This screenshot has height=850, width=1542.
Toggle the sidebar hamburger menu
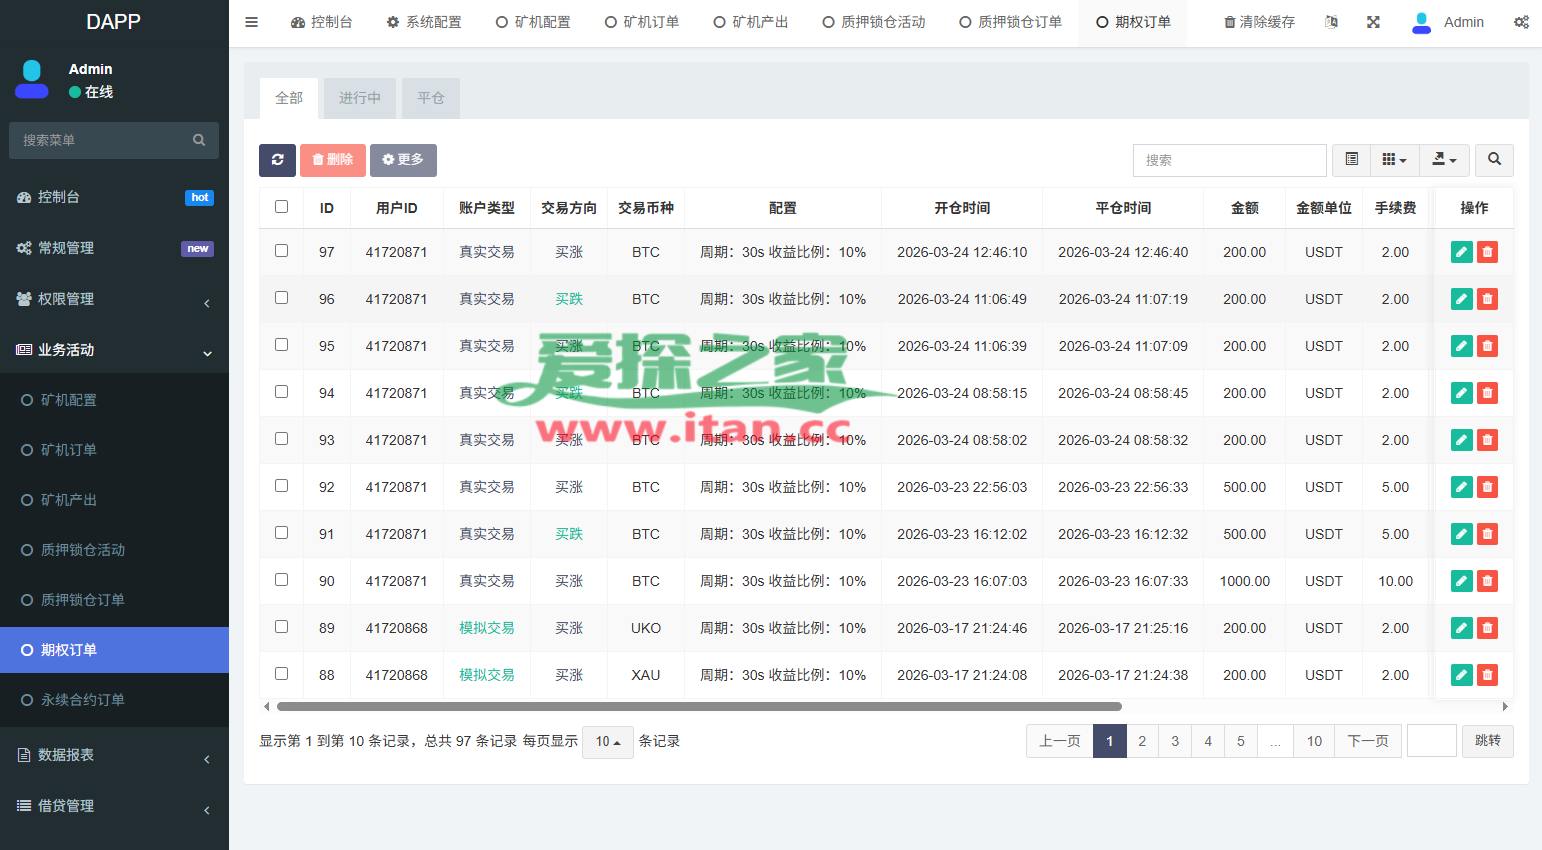tap(252, 22)
